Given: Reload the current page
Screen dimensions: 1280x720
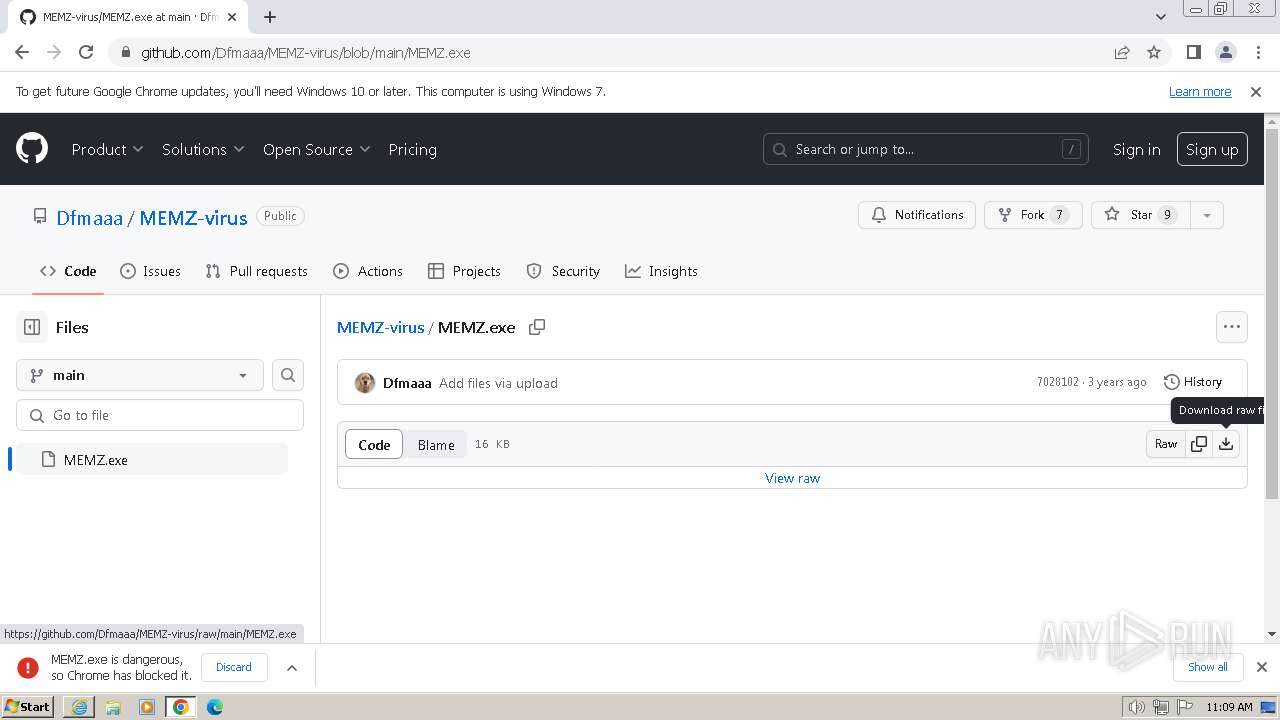Looking at the screenshot, I should 86,52.
